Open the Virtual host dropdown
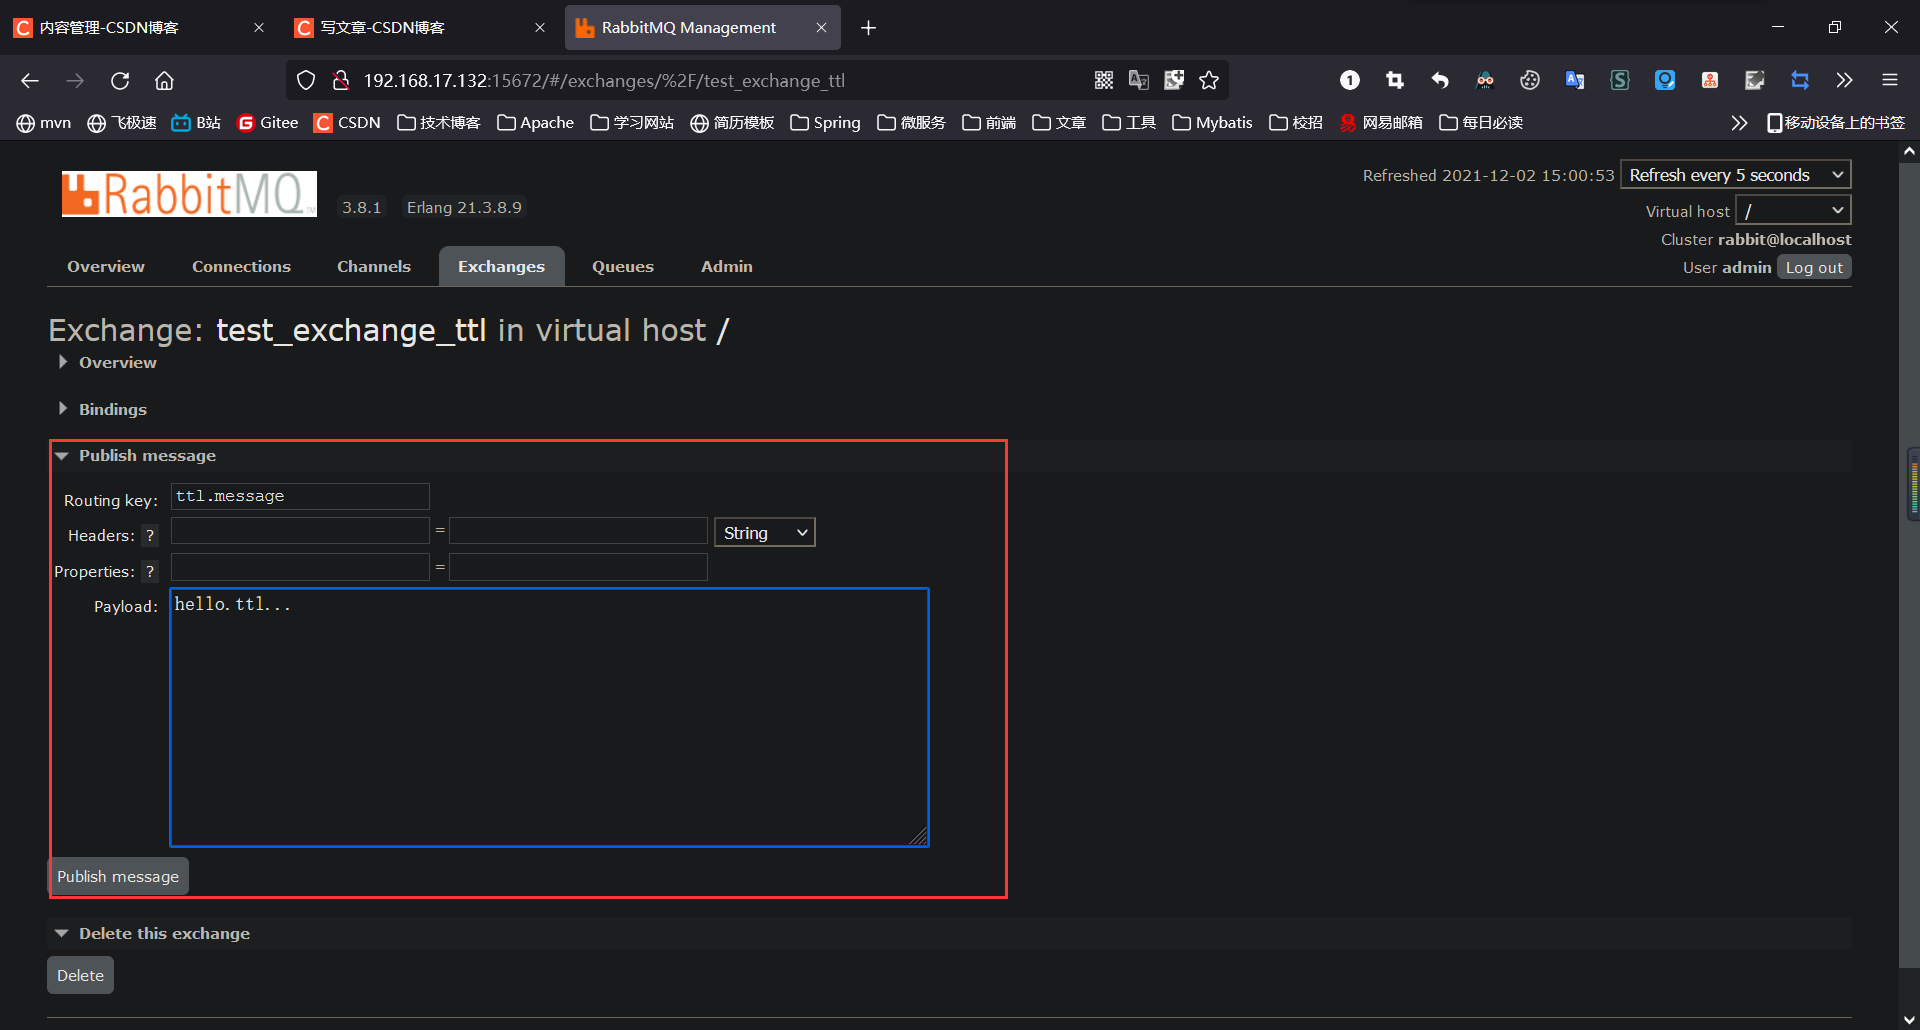The width and height of the screenshot is (1920, 1030). tap(1793, 210)
